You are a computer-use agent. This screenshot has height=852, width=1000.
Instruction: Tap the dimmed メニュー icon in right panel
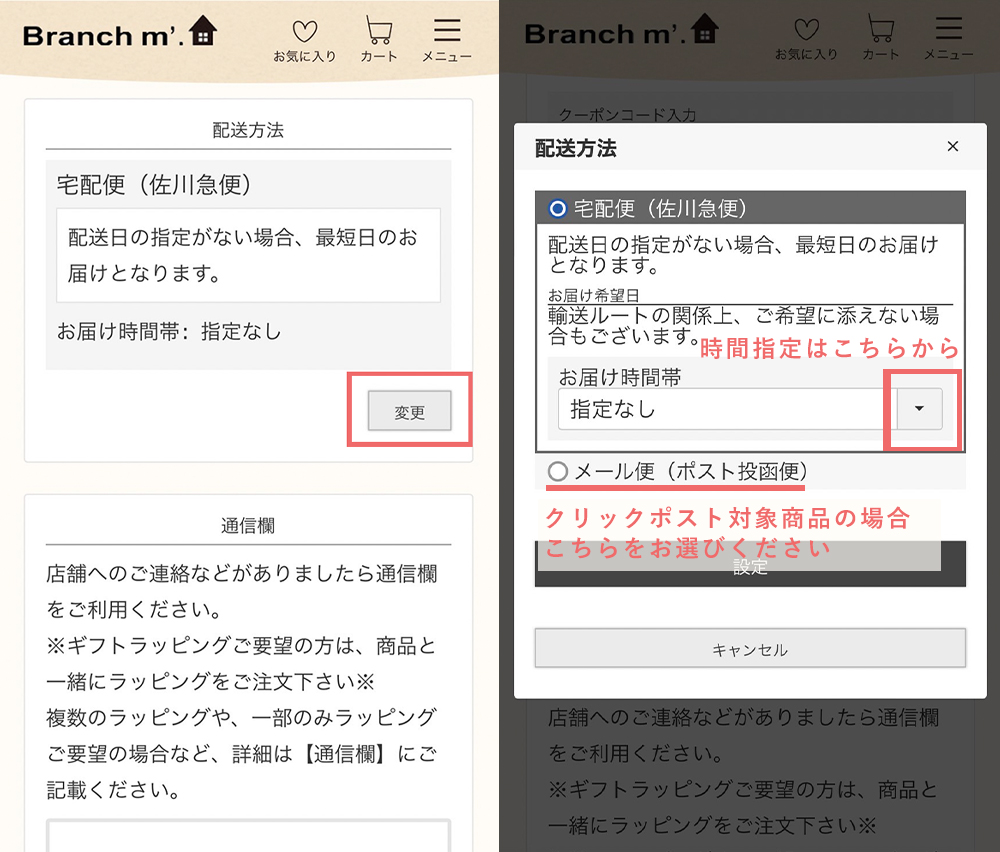pyautogui.click(x=948, y=38)
